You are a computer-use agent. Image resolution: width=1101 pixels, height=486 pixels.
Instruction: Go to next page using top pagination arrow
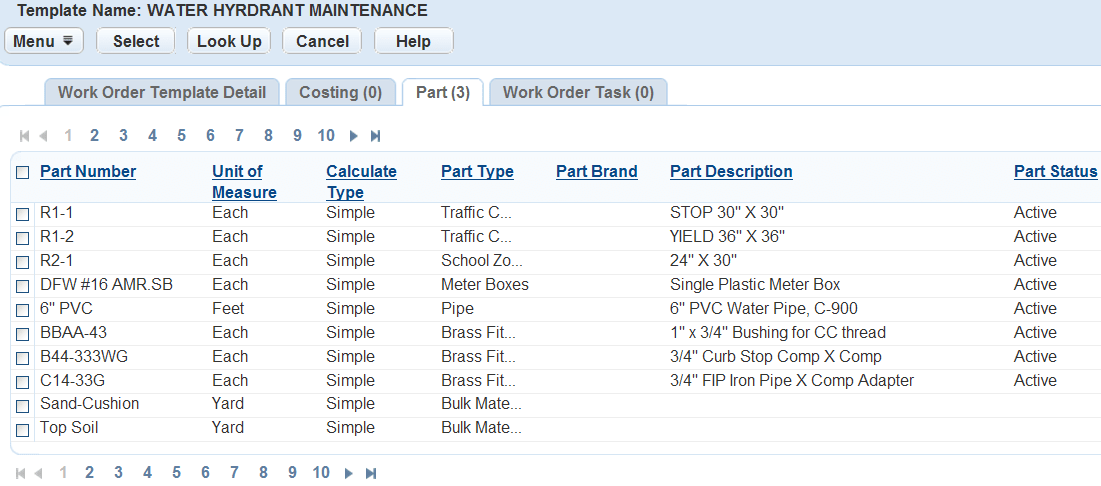(354, 136)
